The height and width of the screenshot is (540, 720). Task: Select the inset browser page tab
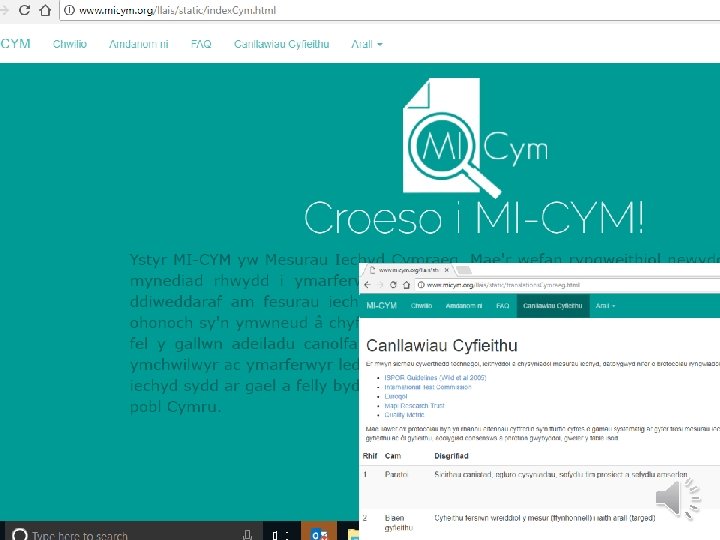408,270
